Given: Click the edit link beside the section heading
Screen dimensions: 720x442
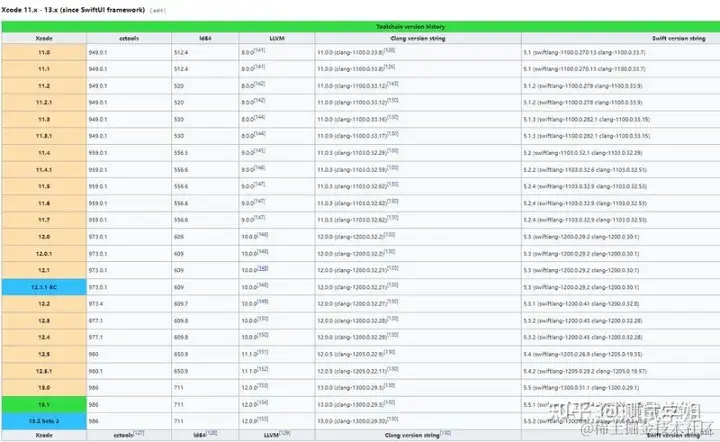Looking at the screenshot, I should tap(158, 10).
